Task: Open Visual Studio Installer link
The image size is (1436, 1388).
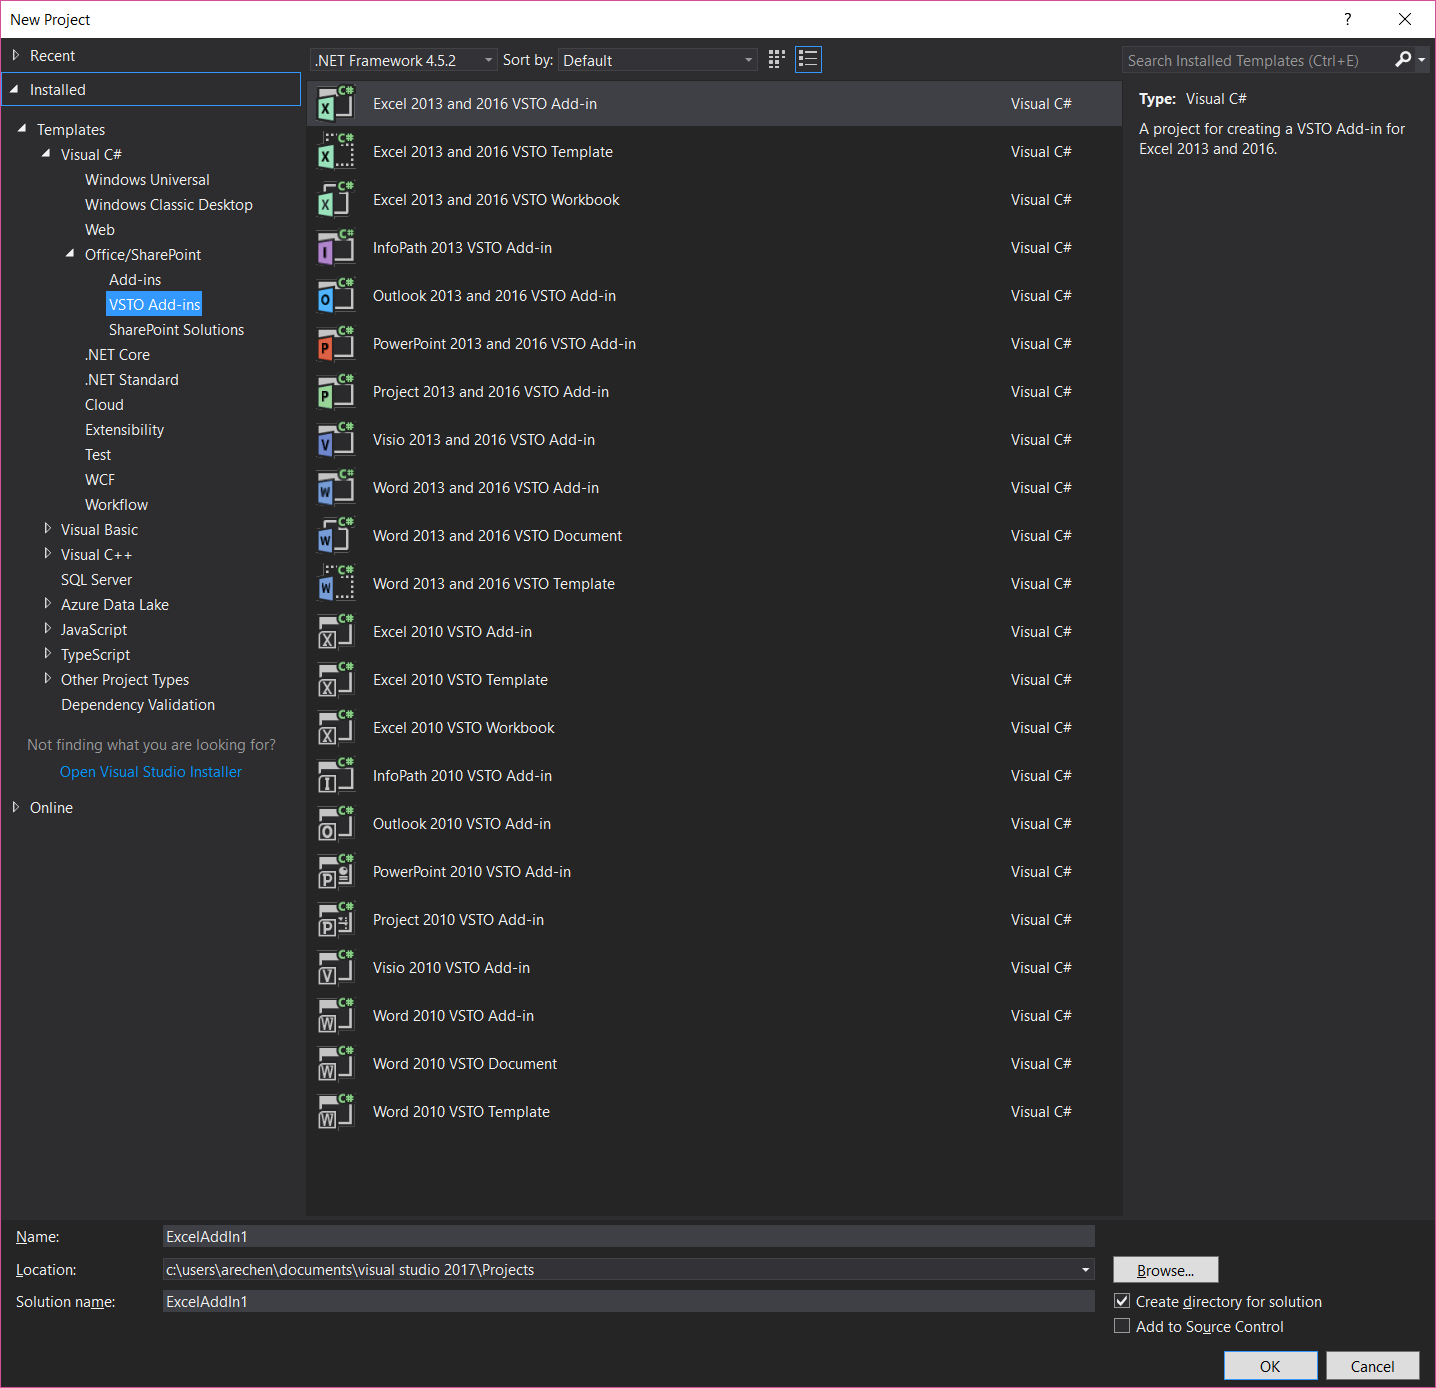Action: click(151, 772)
